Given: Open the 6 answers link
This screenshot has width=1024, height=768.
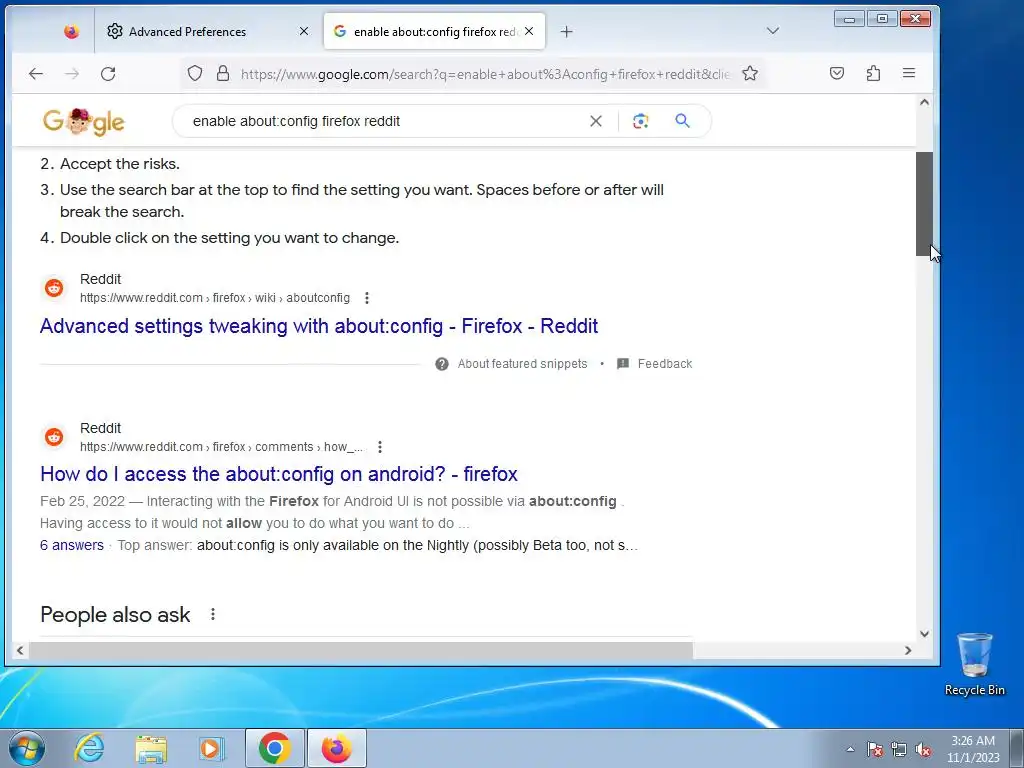Looking at the screenshot, I should 72,545.
